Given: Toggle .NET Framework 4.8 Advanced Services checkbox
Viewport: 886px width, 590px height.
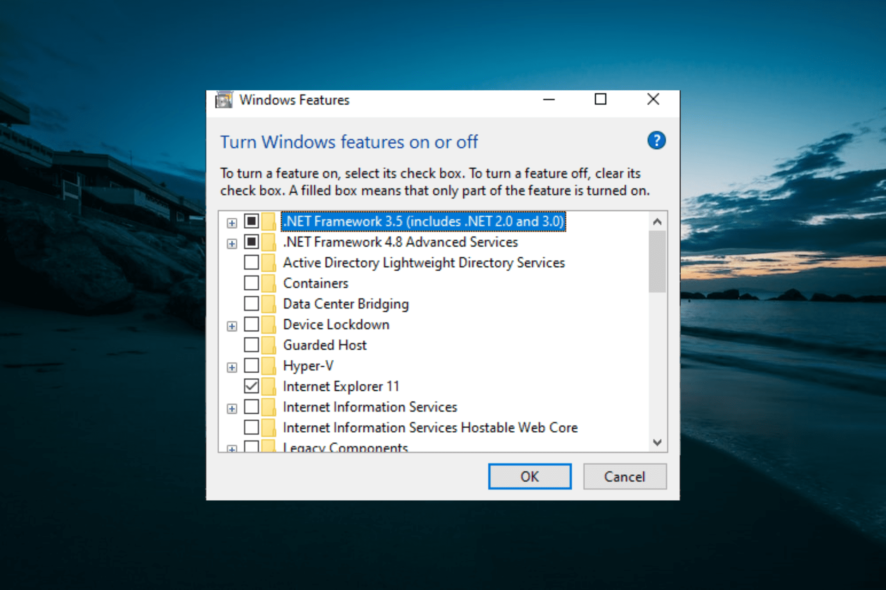Looking at the screenshot, I should pyautogui.click(x=251, y=242).
